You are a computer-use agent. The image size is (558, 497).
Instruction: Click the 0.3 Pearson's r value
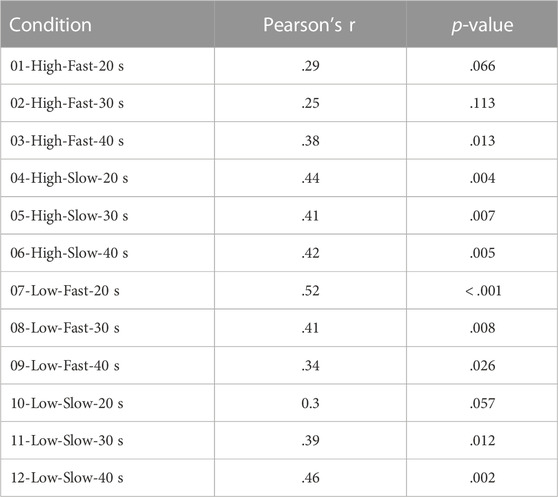point(310,403)
